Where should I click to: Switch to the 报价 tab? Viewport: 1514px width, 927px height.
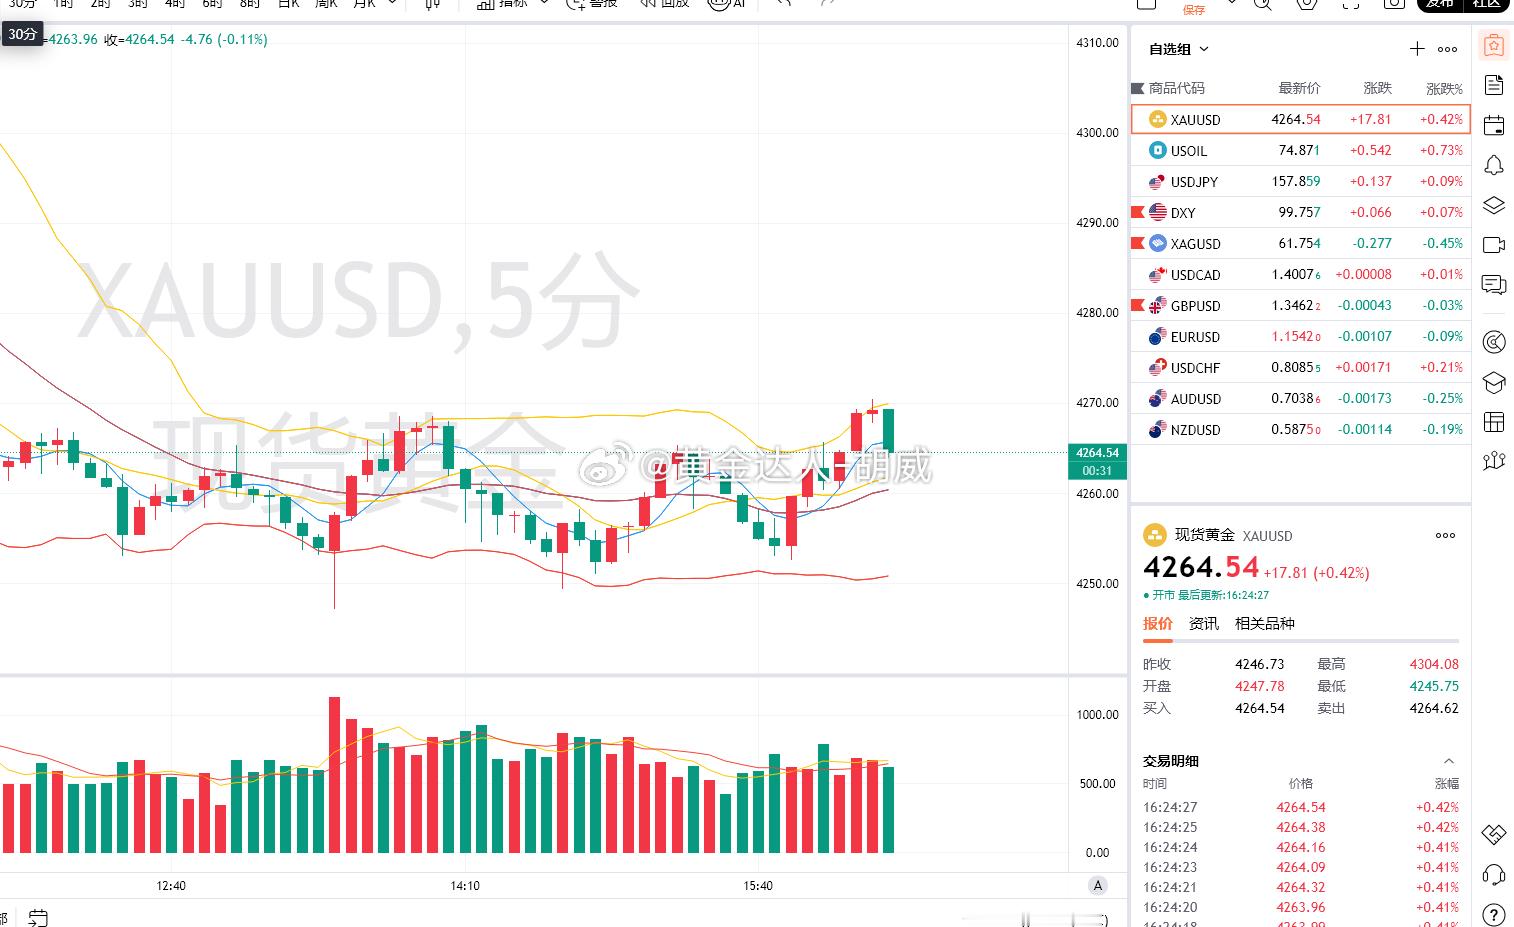[1158, 623]
